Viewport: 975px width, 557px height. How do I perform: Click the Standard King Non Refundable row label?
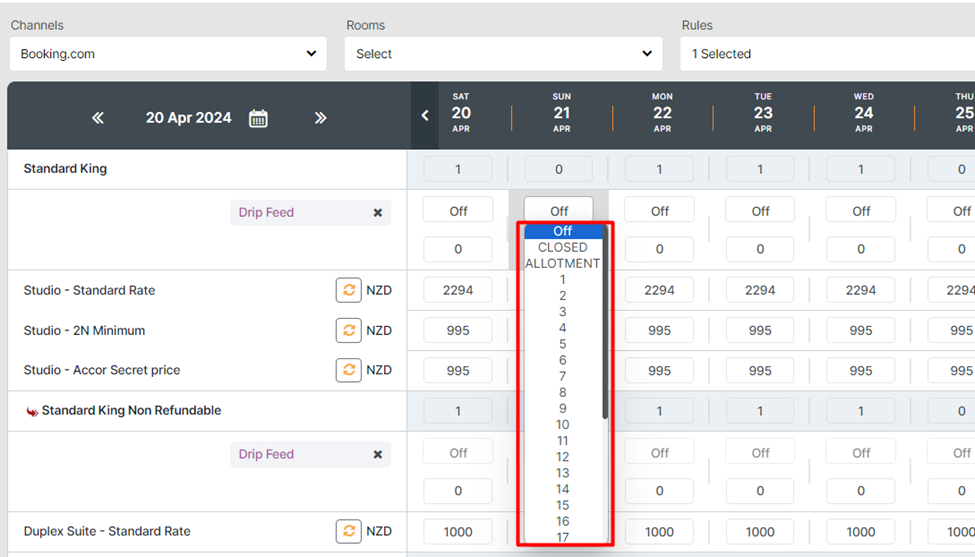click(x=131, y=410)
